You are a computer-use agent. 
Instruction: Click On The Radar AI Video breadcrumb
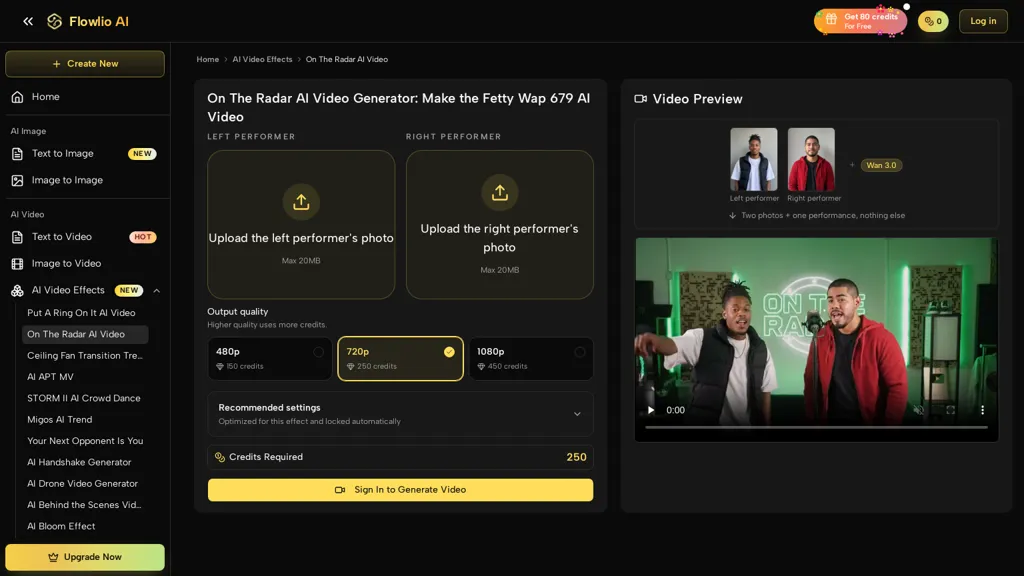[347, 59]
